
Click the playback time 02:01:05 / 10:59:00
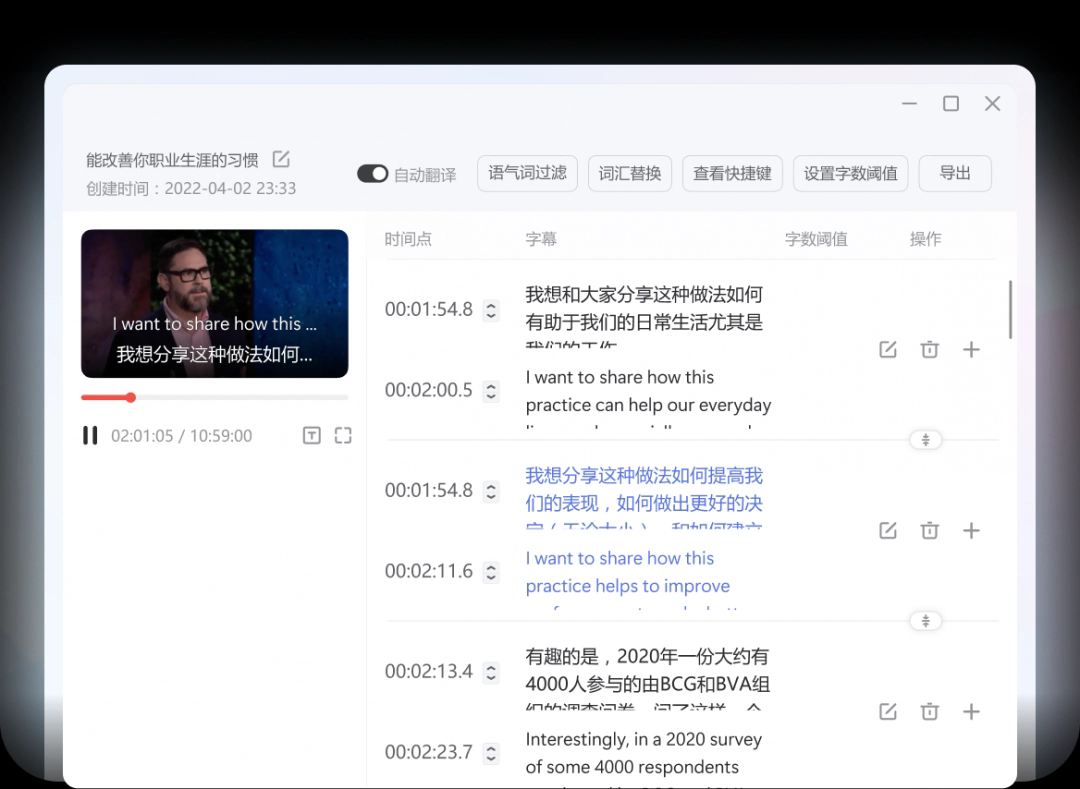tap(182, 436)
